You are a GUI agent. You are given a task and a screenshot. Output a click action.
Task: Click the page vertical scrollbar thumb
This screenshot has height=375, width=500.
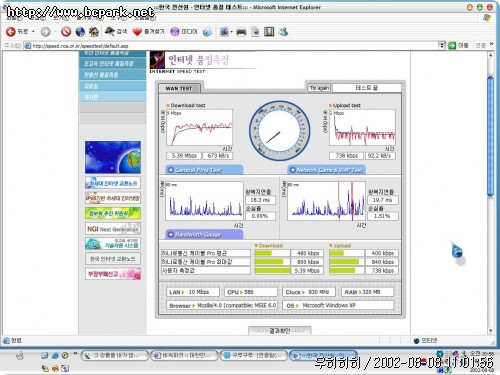click(490, 137)
